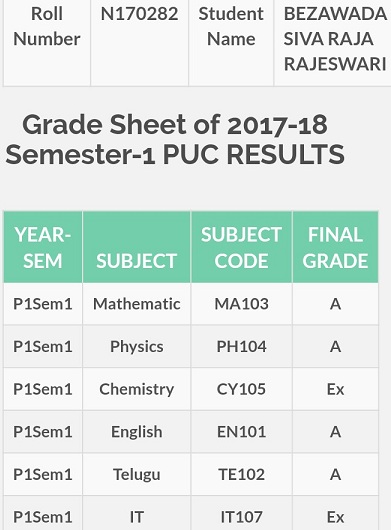Click the SUBJECT CODE column header
This screenshot has width=391, height=530.
(x=241, y=247)
